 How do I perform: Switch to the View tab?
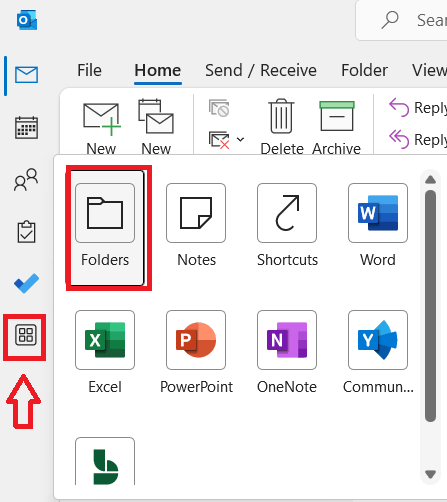pos(429,70)
